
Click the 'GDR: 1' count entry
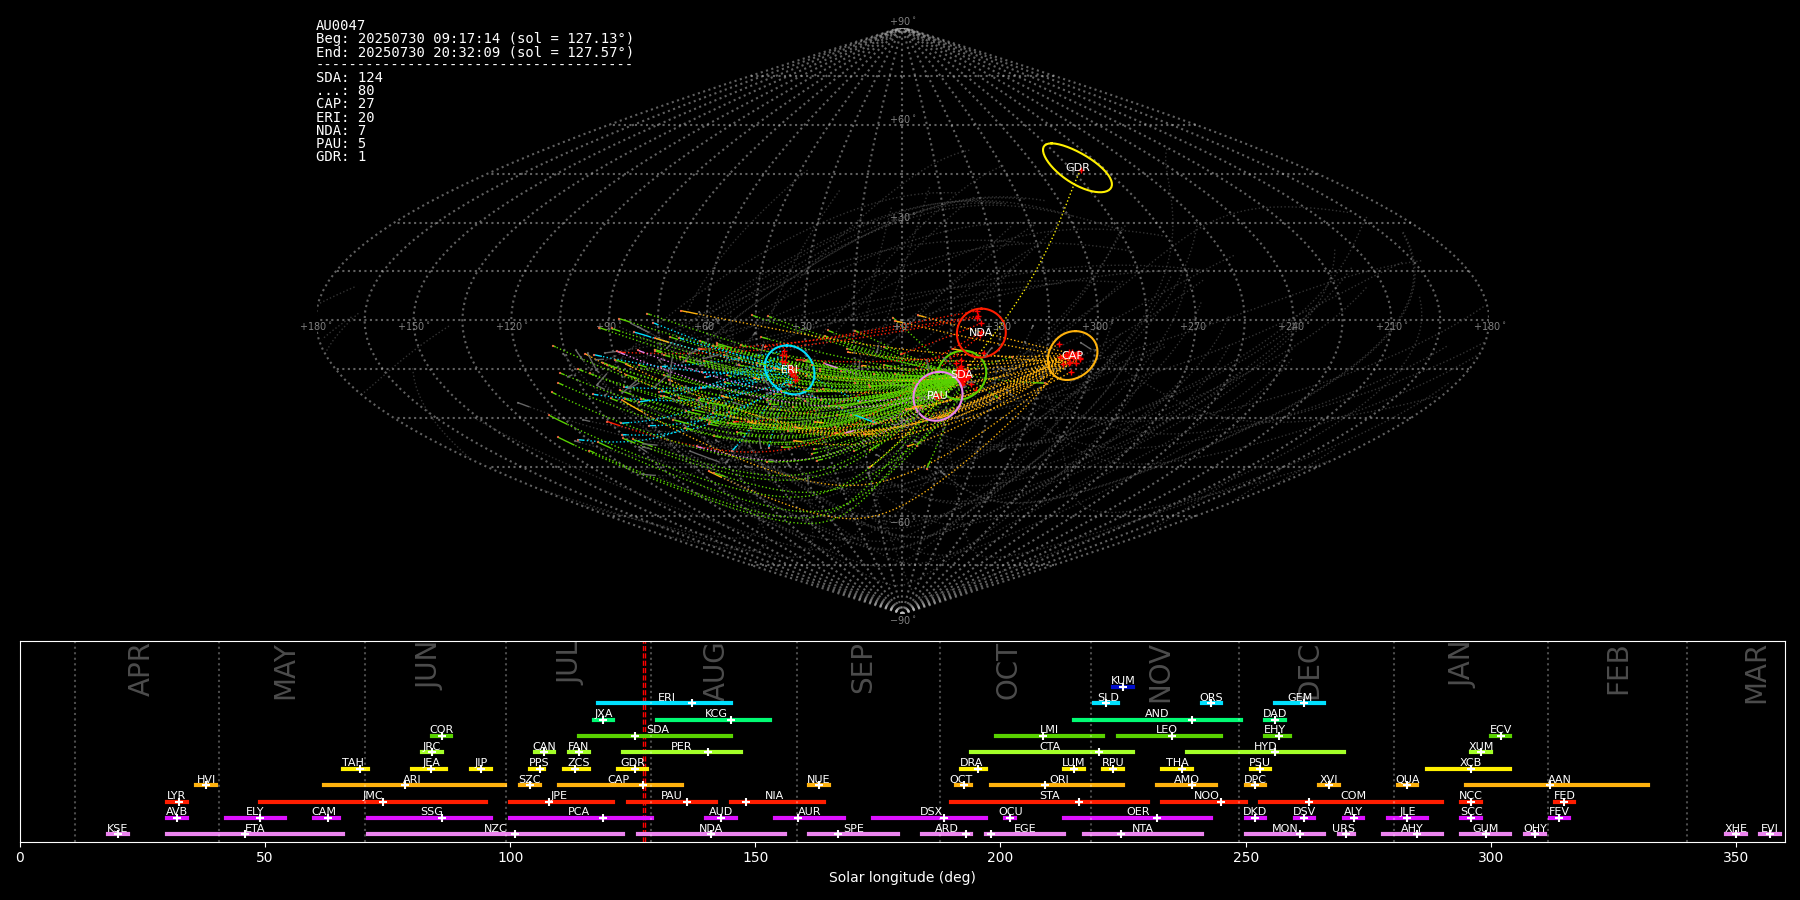pos(341,157)
